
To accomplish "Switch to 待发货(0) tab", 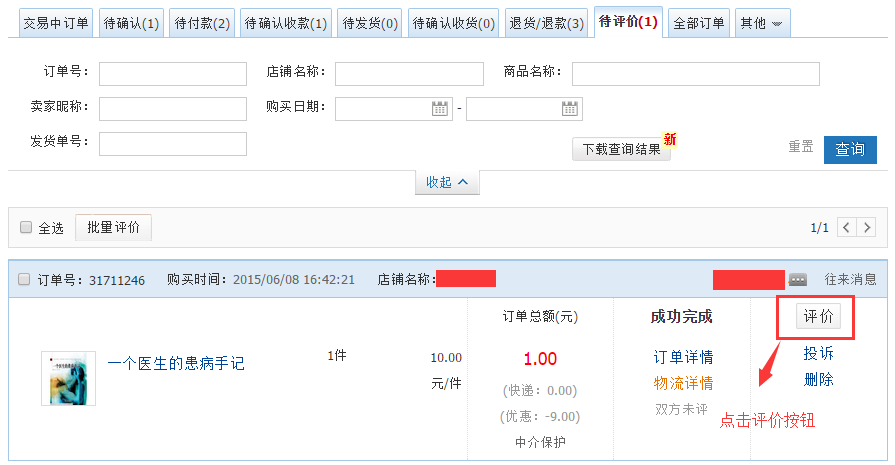I will (x=369, y=23).
